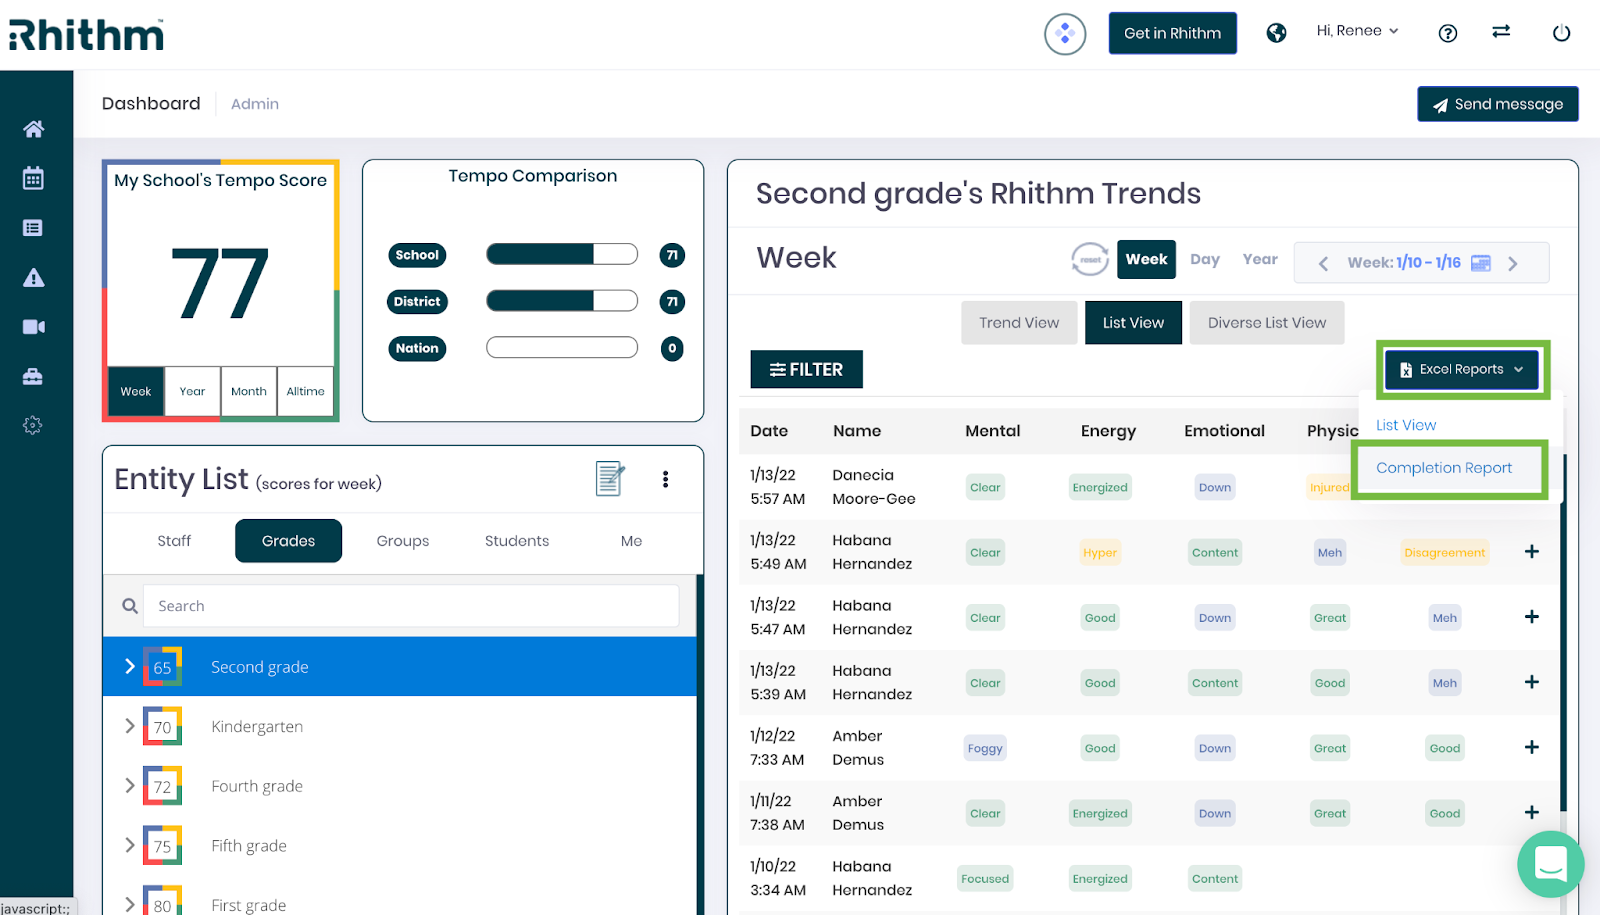This screenshot has height=915, width=1600.
Task: Switch to the Groups tab
Action: click(x=403, y=541)
